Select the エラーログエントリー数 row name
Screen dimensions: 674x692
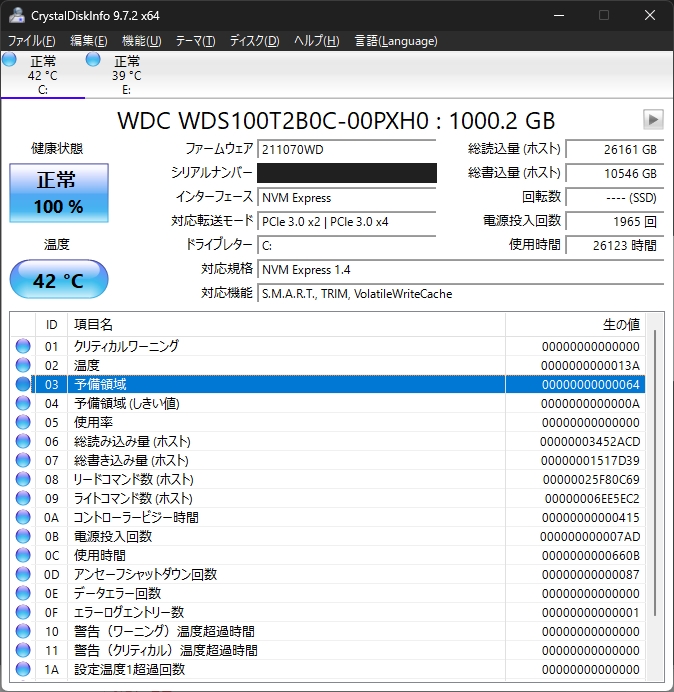click(x=128, y=612)
